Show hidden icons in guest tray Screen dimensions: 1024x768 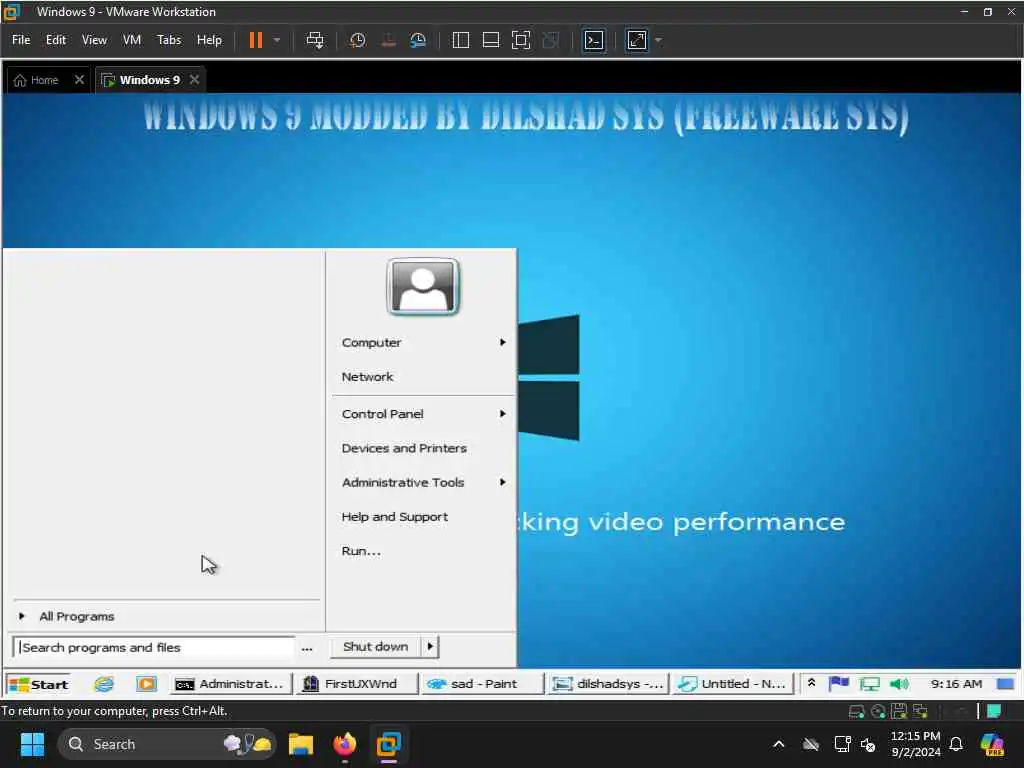click(x=811, y=683)
